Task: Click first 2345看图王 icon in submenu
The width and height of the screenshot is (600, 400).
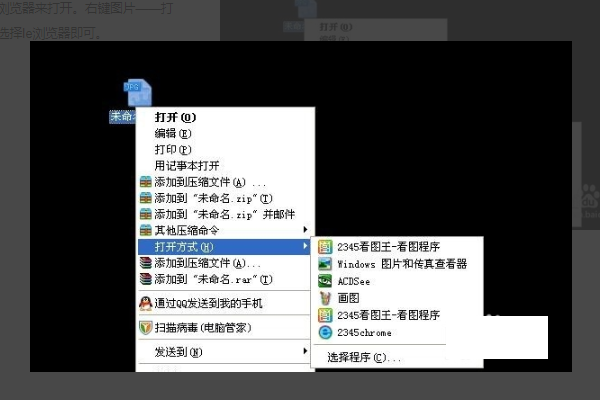Action: tap(325, 247)
